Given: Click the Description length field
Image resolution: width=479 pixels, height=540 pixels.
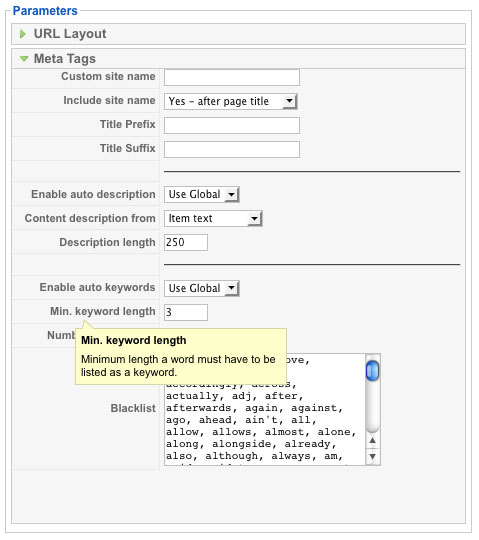Looking at the screenshot, I should (186, 242).
